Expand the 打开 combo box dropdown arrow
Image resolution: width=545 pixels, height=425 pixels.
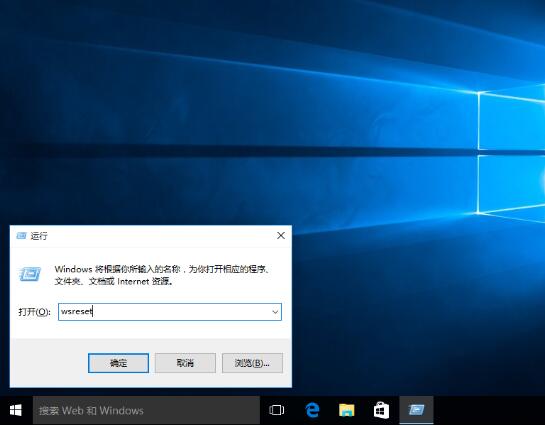click(x=275, y=312)
